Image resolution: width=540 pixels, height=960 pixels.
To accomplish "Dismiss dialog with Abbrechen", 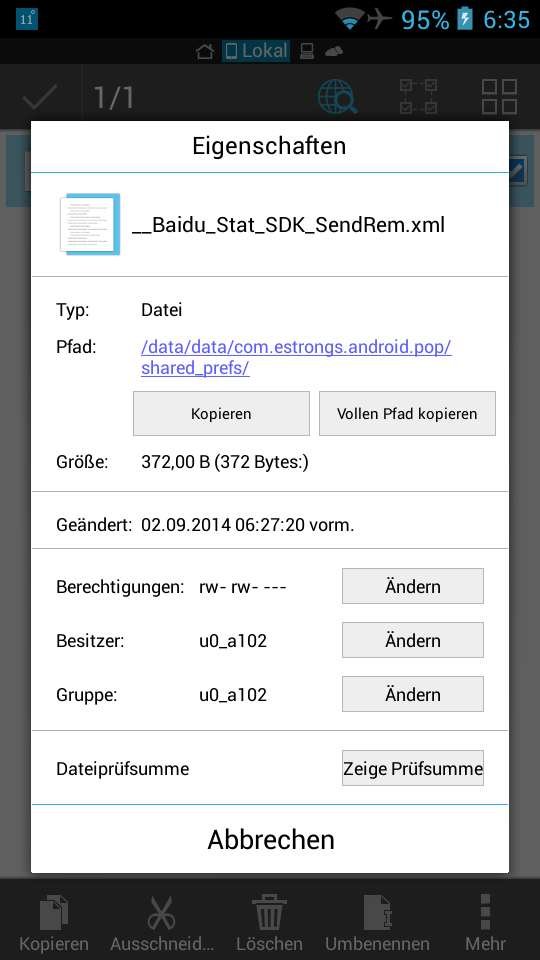I will [270, 839].
